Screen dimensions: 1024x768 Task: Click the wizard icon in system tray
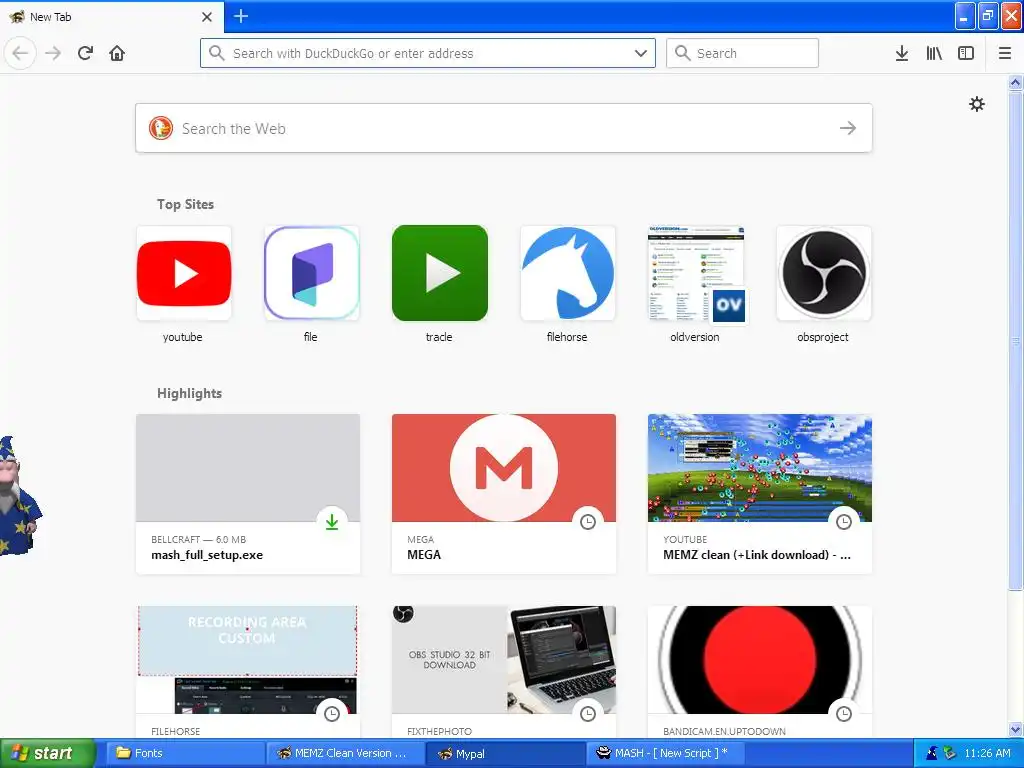pos(932,753)
